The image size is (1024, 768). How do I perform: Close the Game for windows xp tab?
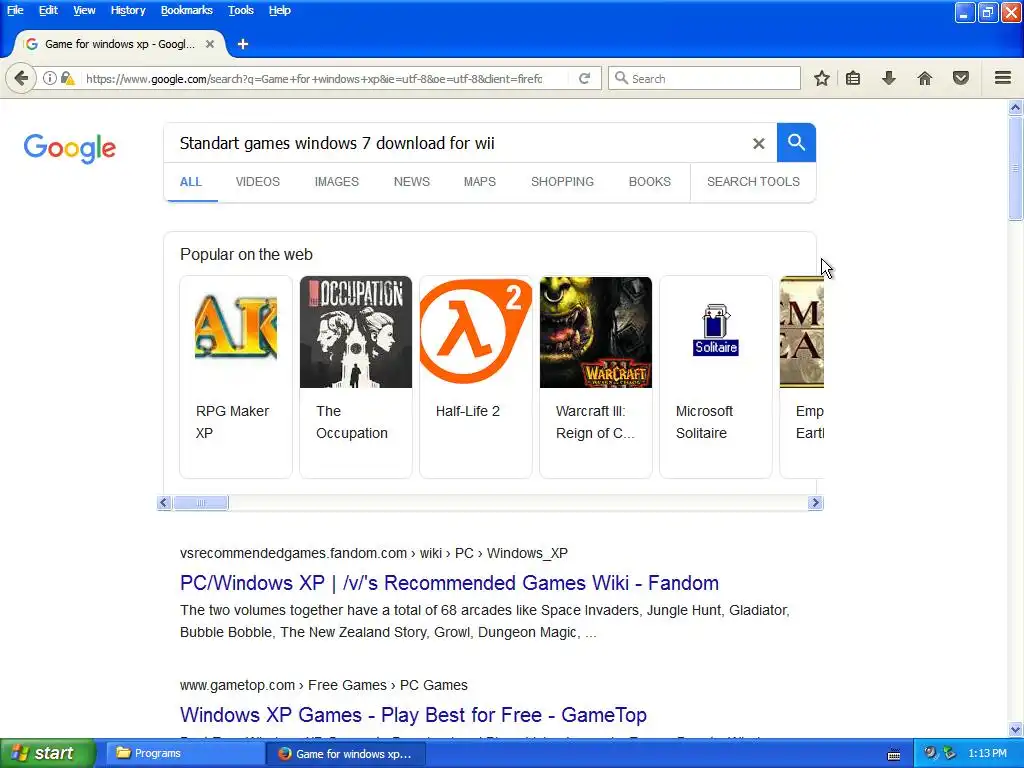[210, 44]
